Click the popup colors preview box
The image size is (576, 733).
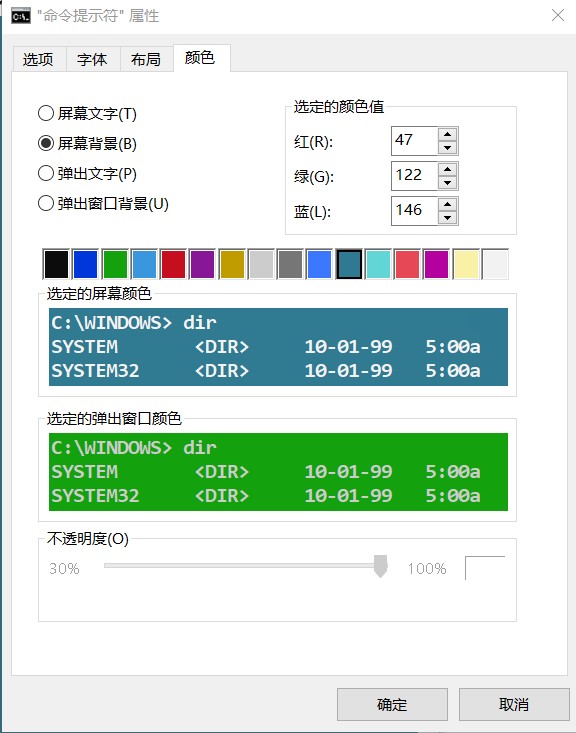click(278, 472)
